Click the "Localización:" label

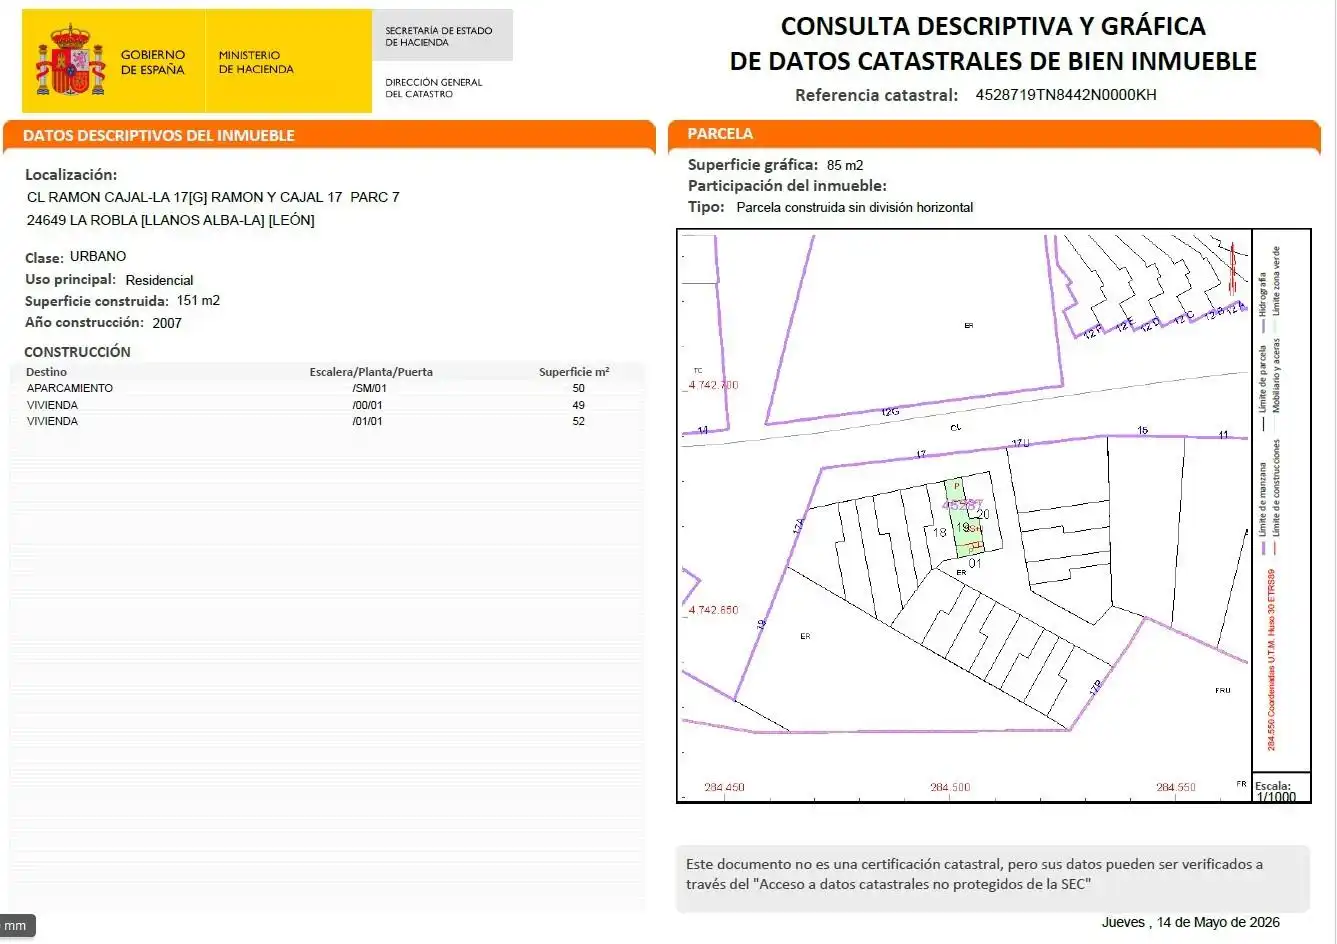pyautogui.click(x=71, y=175)
